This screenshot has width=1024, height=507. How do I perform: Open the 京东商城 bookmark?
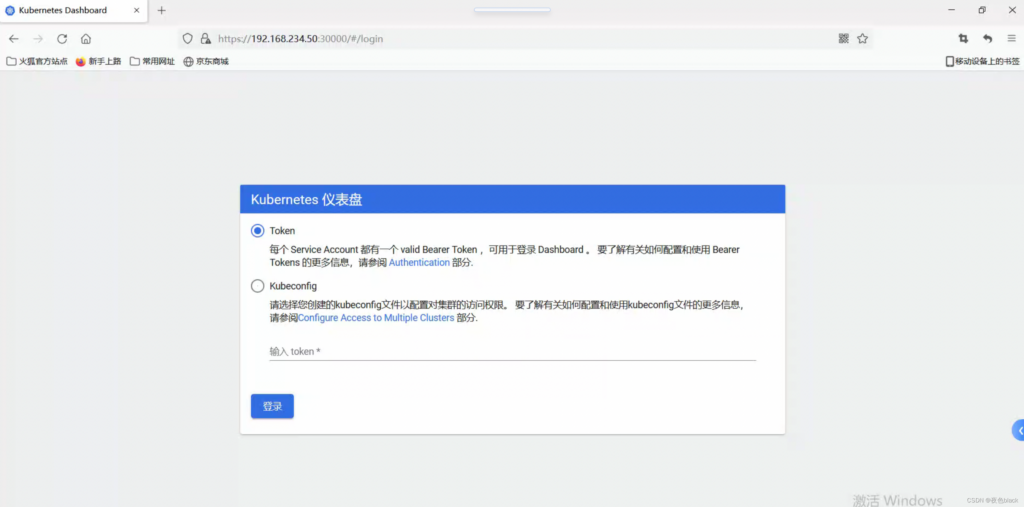pyautogui.click(x=206, y=61)
